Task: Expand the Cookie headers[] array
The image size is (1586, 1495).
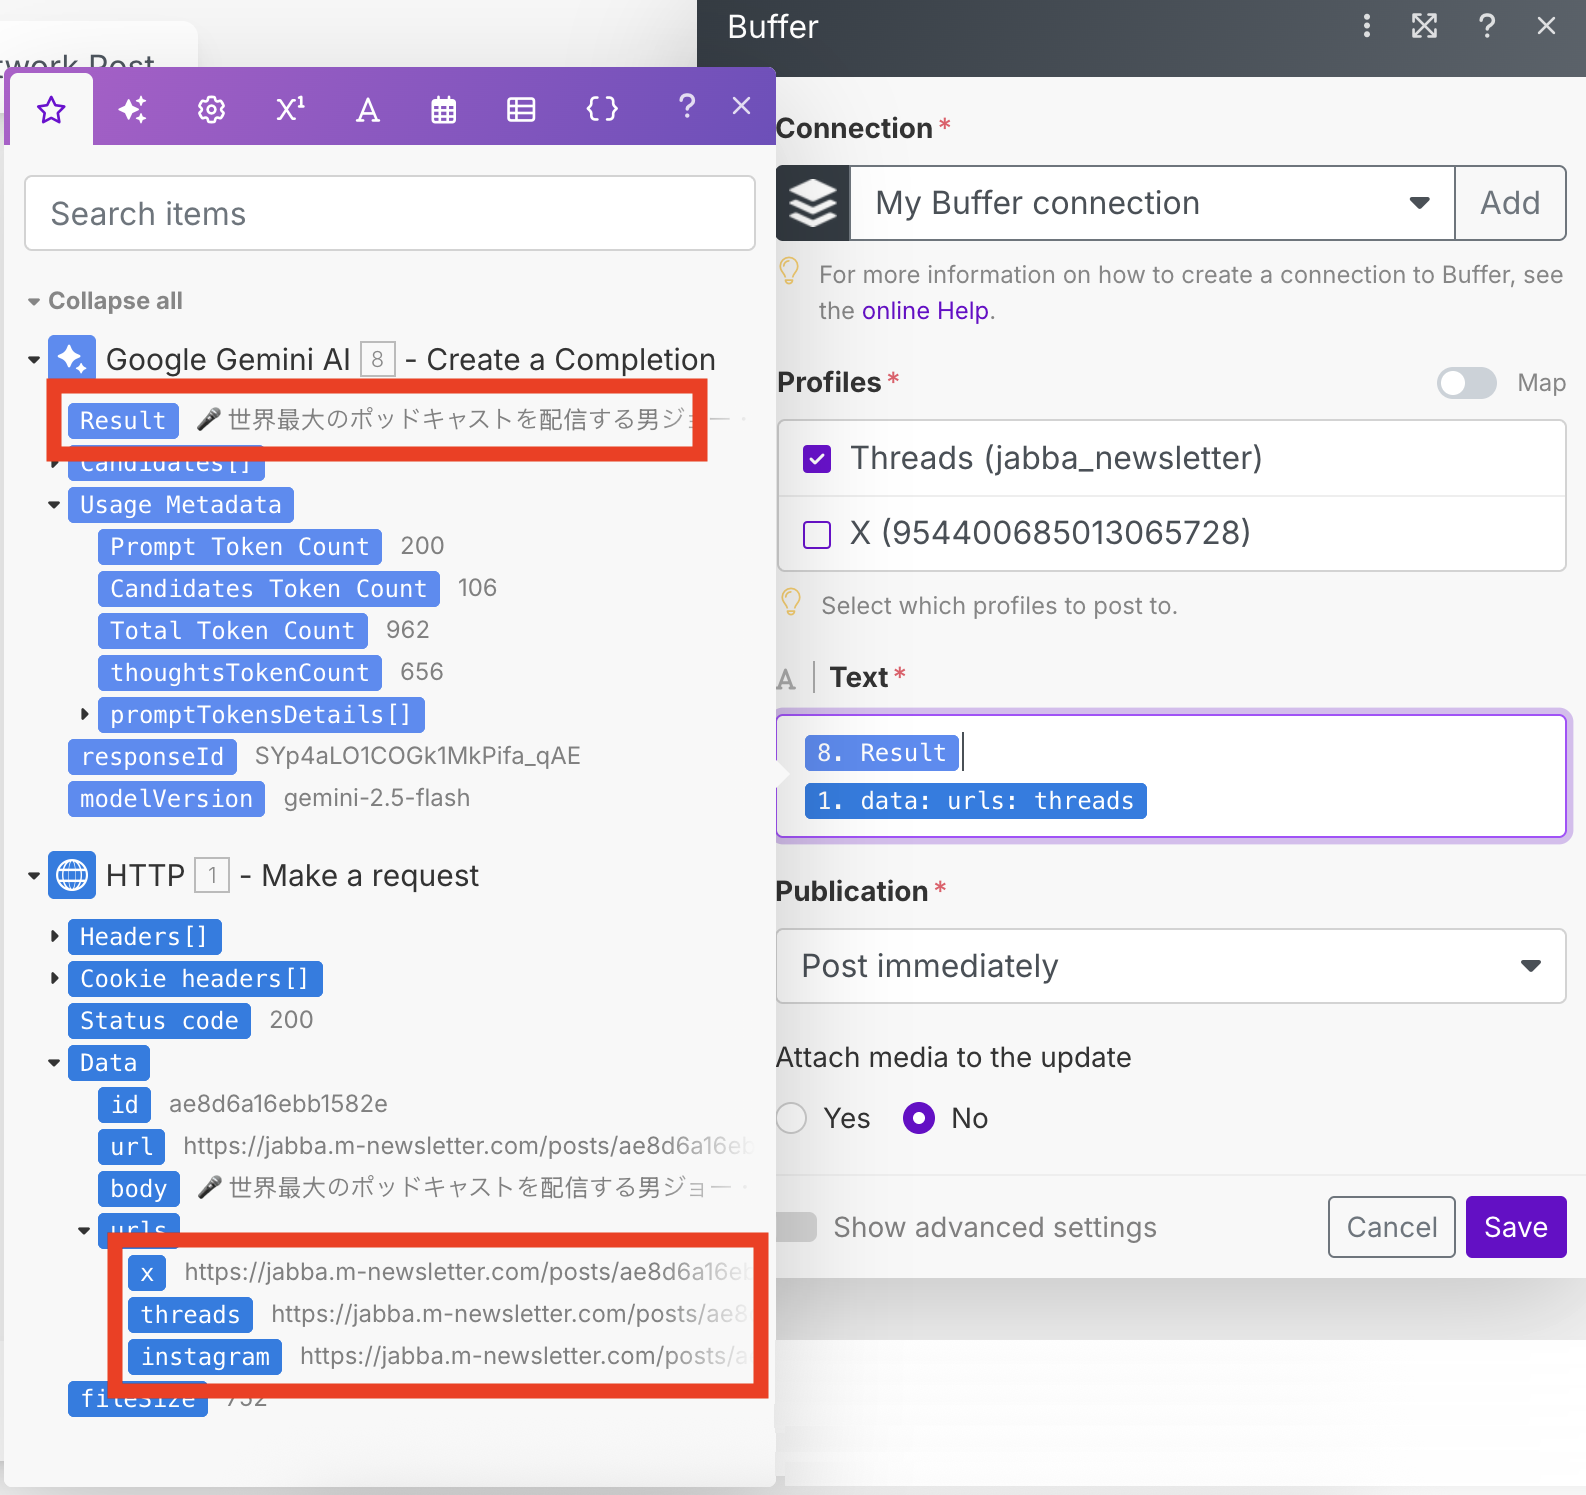Action: tap(55, 978)
